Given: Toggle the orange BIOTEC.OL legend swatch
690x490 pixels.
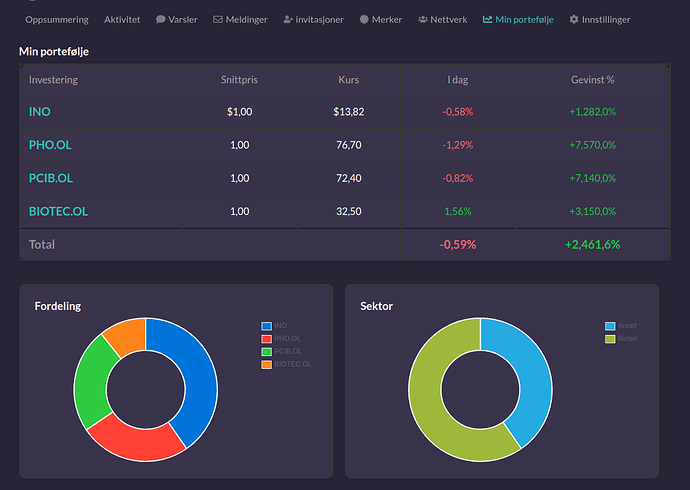Looking at the screenshot, I should click(x=266, y=364).
